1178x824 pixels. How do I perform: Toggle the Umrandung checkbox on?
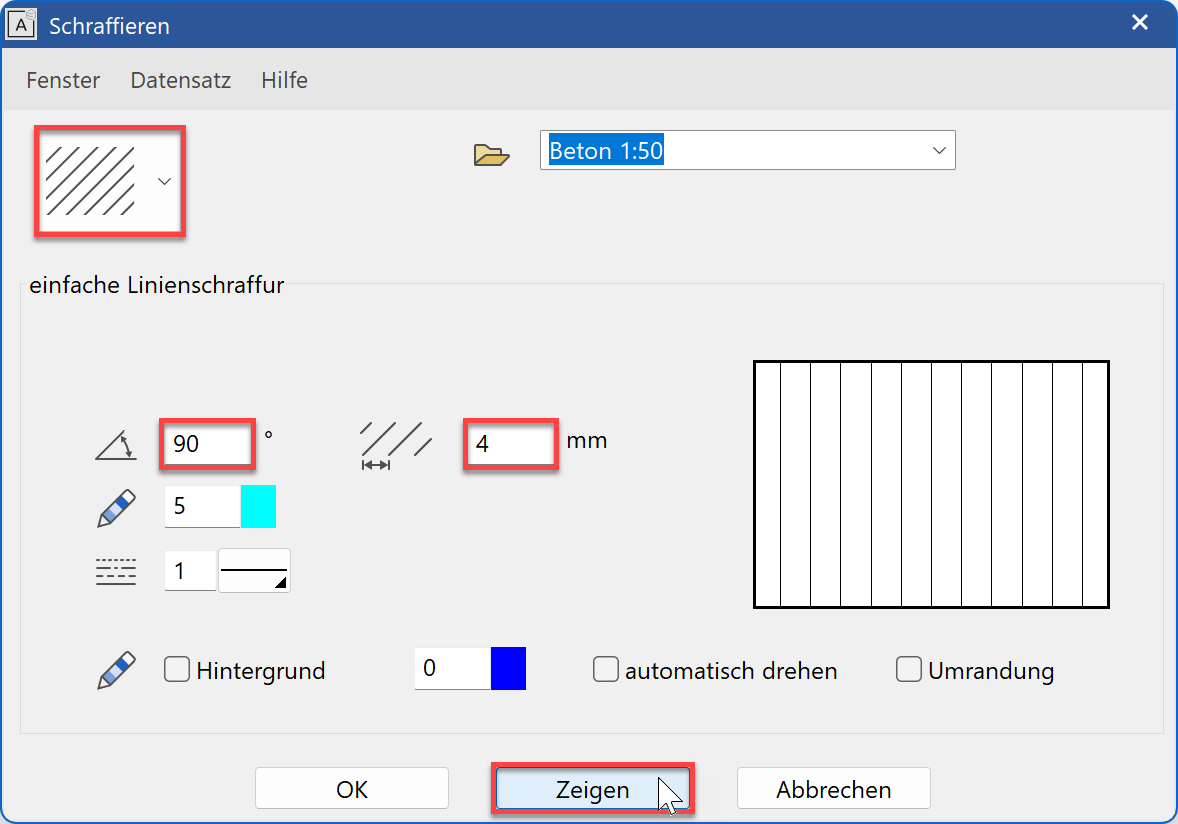[x=908, y=669]
